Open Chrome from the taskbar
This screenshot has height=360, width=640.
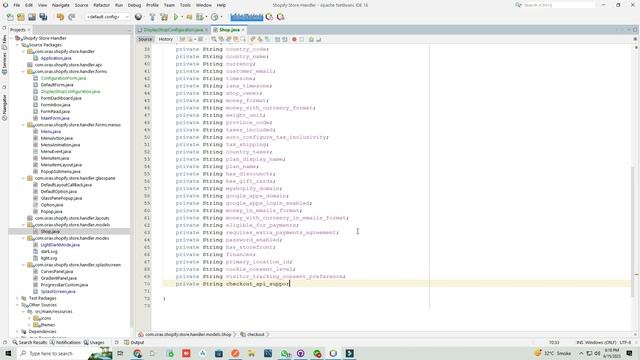[138, 353]
